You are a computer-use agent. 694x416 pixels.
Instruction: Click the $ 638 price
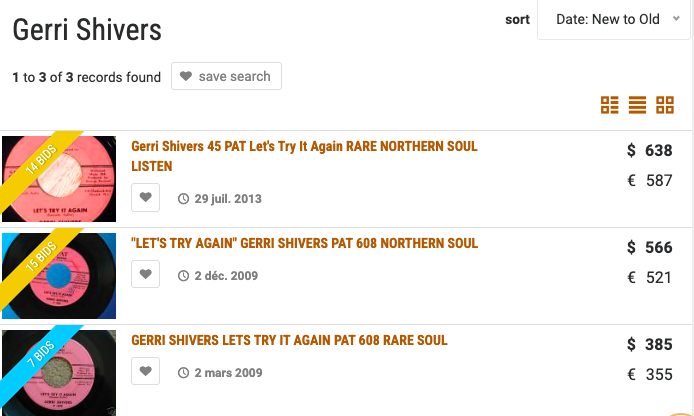point(649,150)
